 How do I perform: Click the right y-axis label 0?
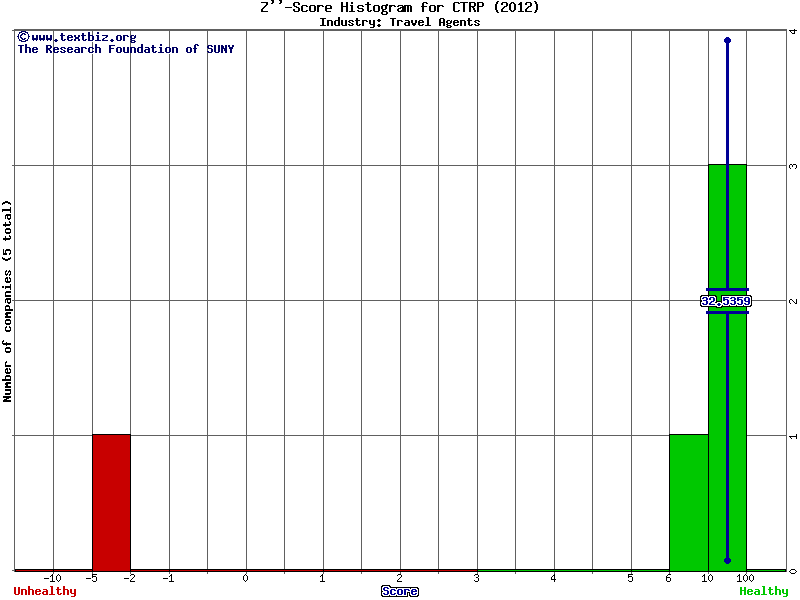pos(793,571)
